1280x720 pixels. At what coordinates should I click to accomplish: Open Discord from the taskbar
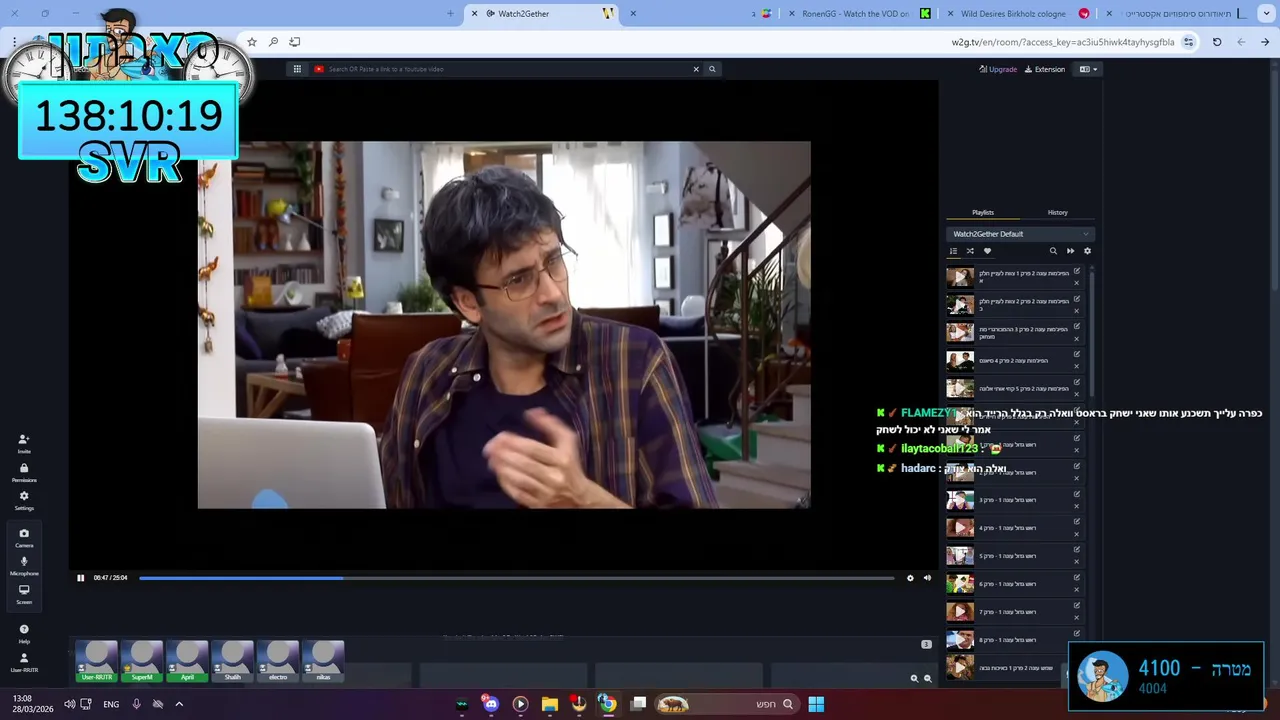click(490, 704)
